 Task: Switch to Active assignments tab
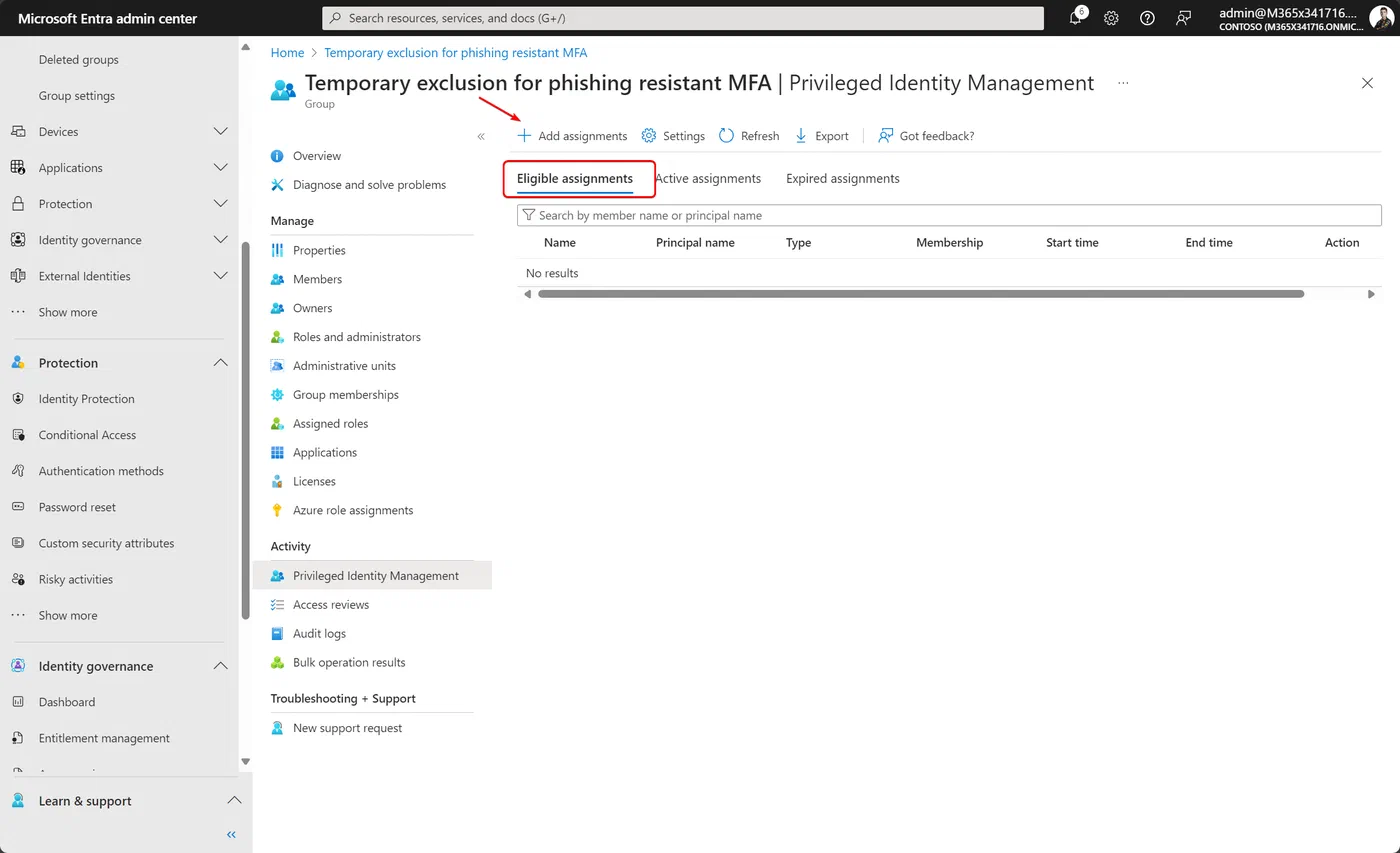pos(708,178)
